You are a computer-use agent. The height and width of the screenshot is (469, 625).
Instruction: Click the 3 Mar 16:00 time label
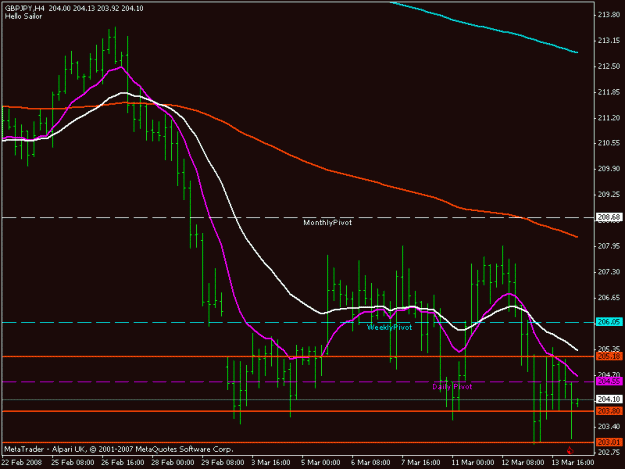[x=271, y=463]
